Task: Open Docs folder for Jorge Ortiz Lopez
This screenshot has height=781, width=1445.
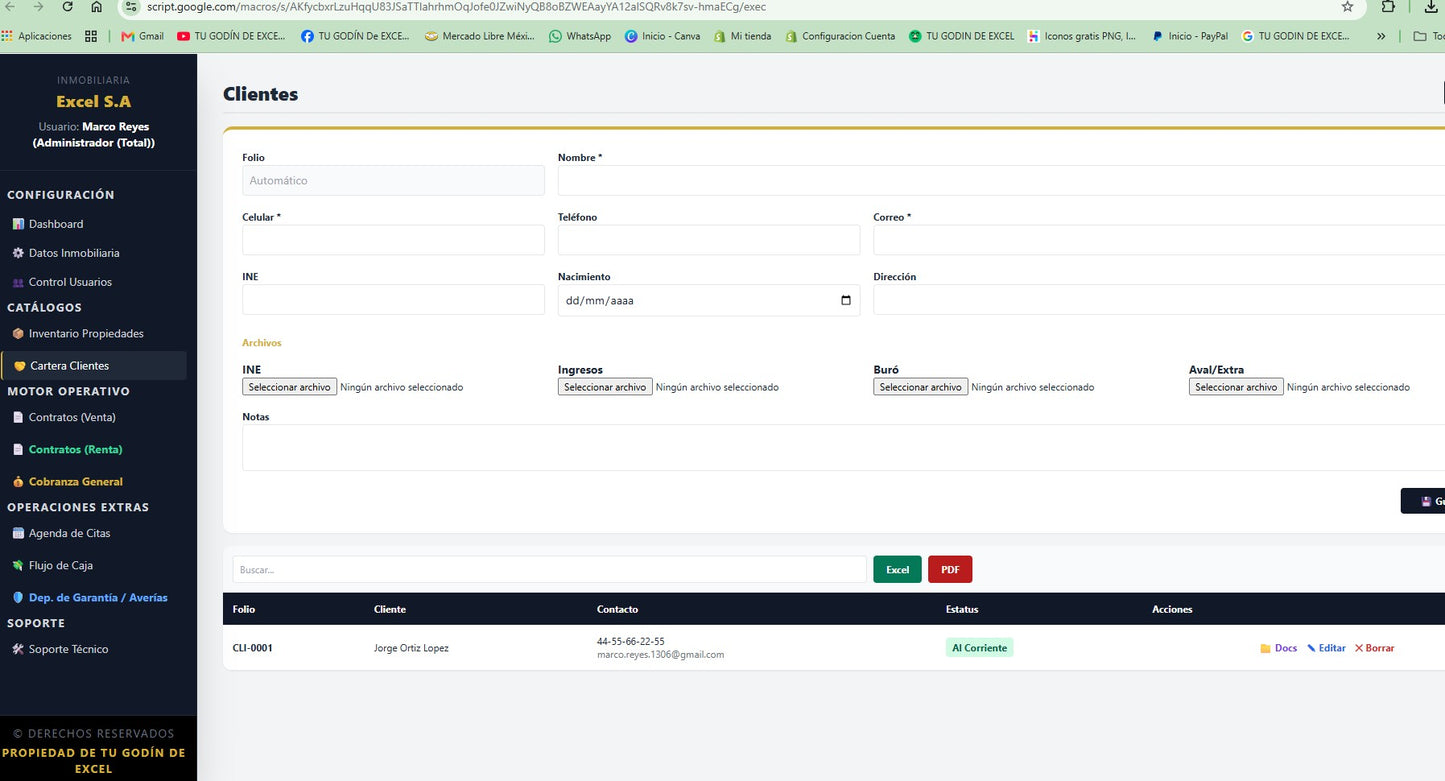Action: [x=1279, y=648]
